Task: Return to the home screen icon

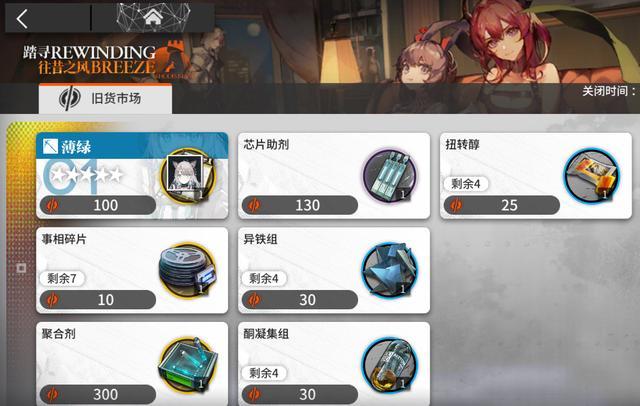Action: click(x=153, y=17)
